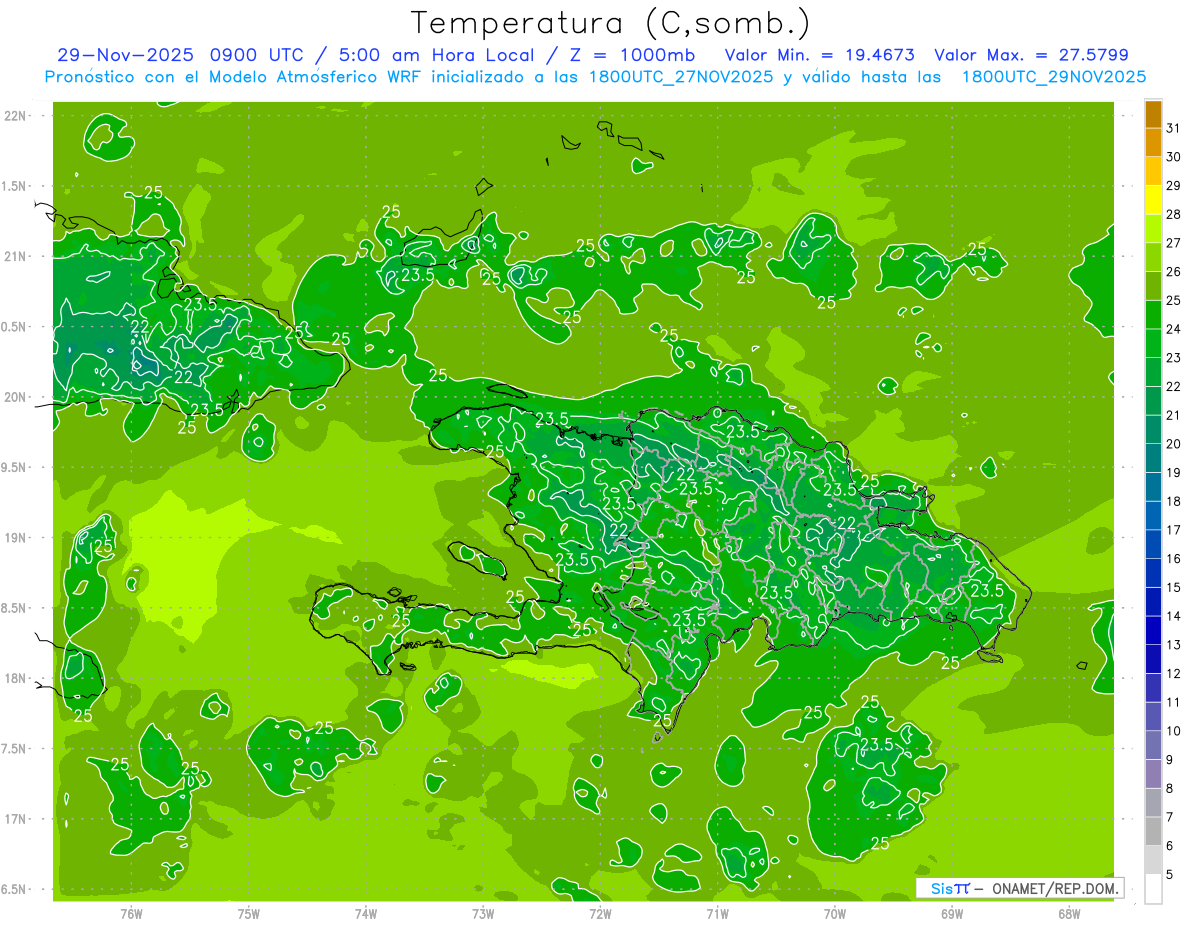Click the dark orange legend band above 31

coord(1153,114)
